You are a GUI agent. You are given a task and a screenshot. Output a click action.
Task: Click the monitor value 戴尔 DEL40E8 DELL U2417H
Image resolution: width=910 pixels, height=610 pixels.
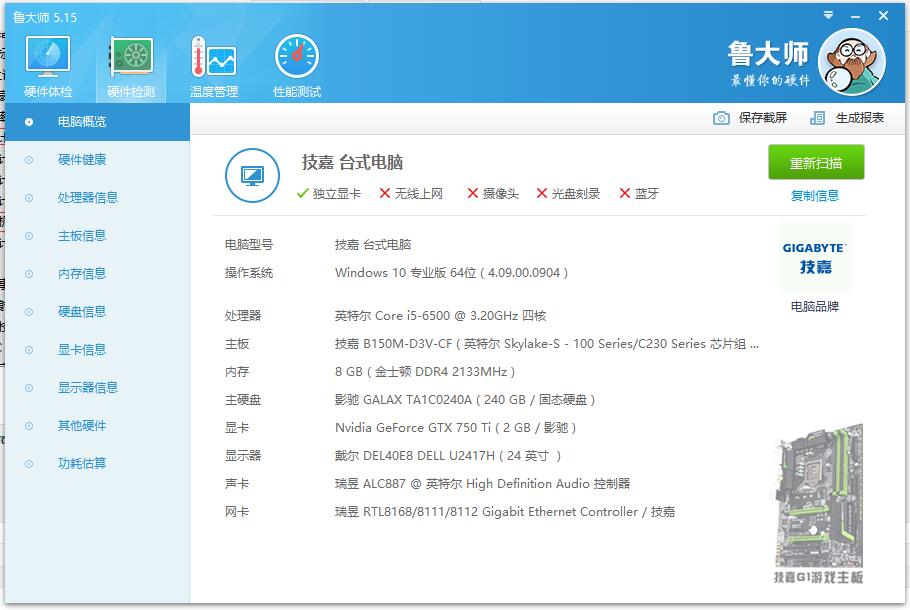coord(448,456)
